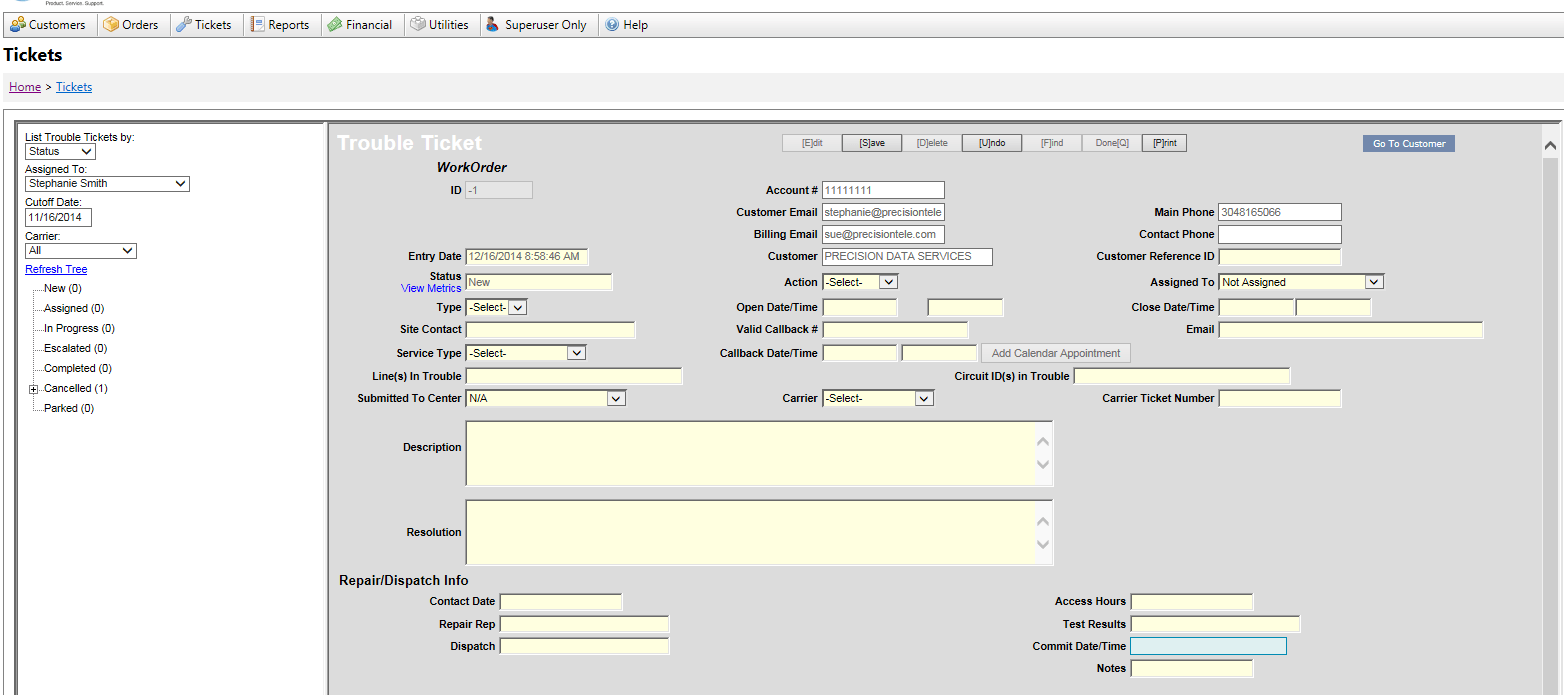Open the Carrier All filter dropdown

pyautogui.click(x=81, y=251)
